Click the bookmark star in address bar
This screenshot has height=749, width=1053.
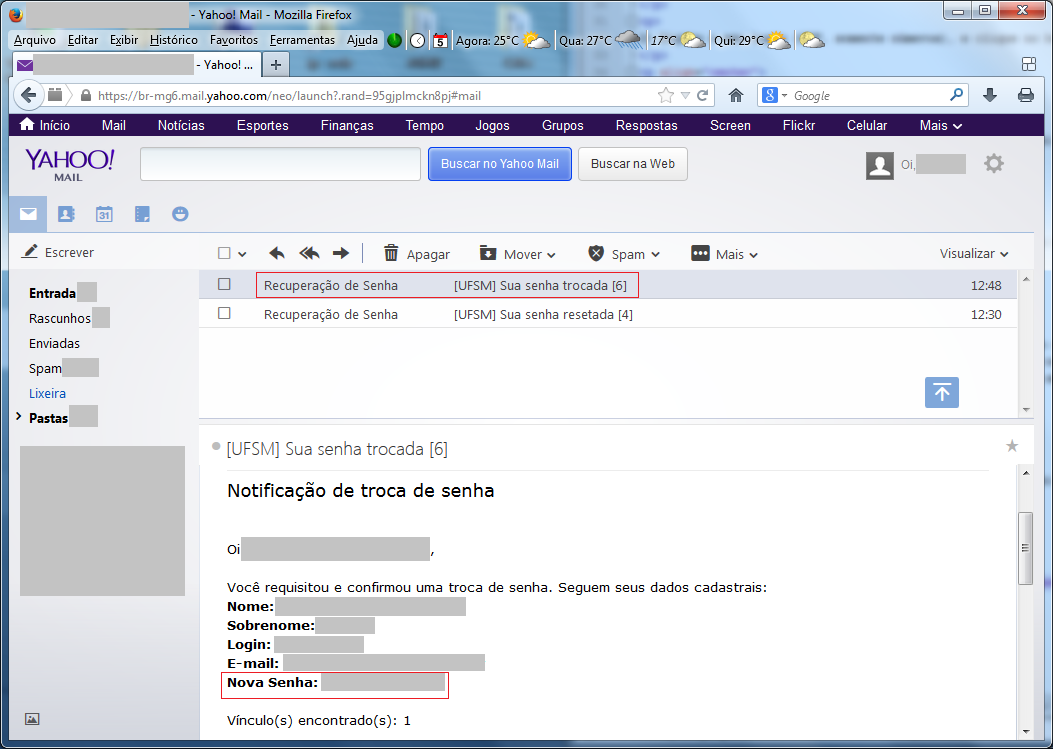(x=666, y=95)
